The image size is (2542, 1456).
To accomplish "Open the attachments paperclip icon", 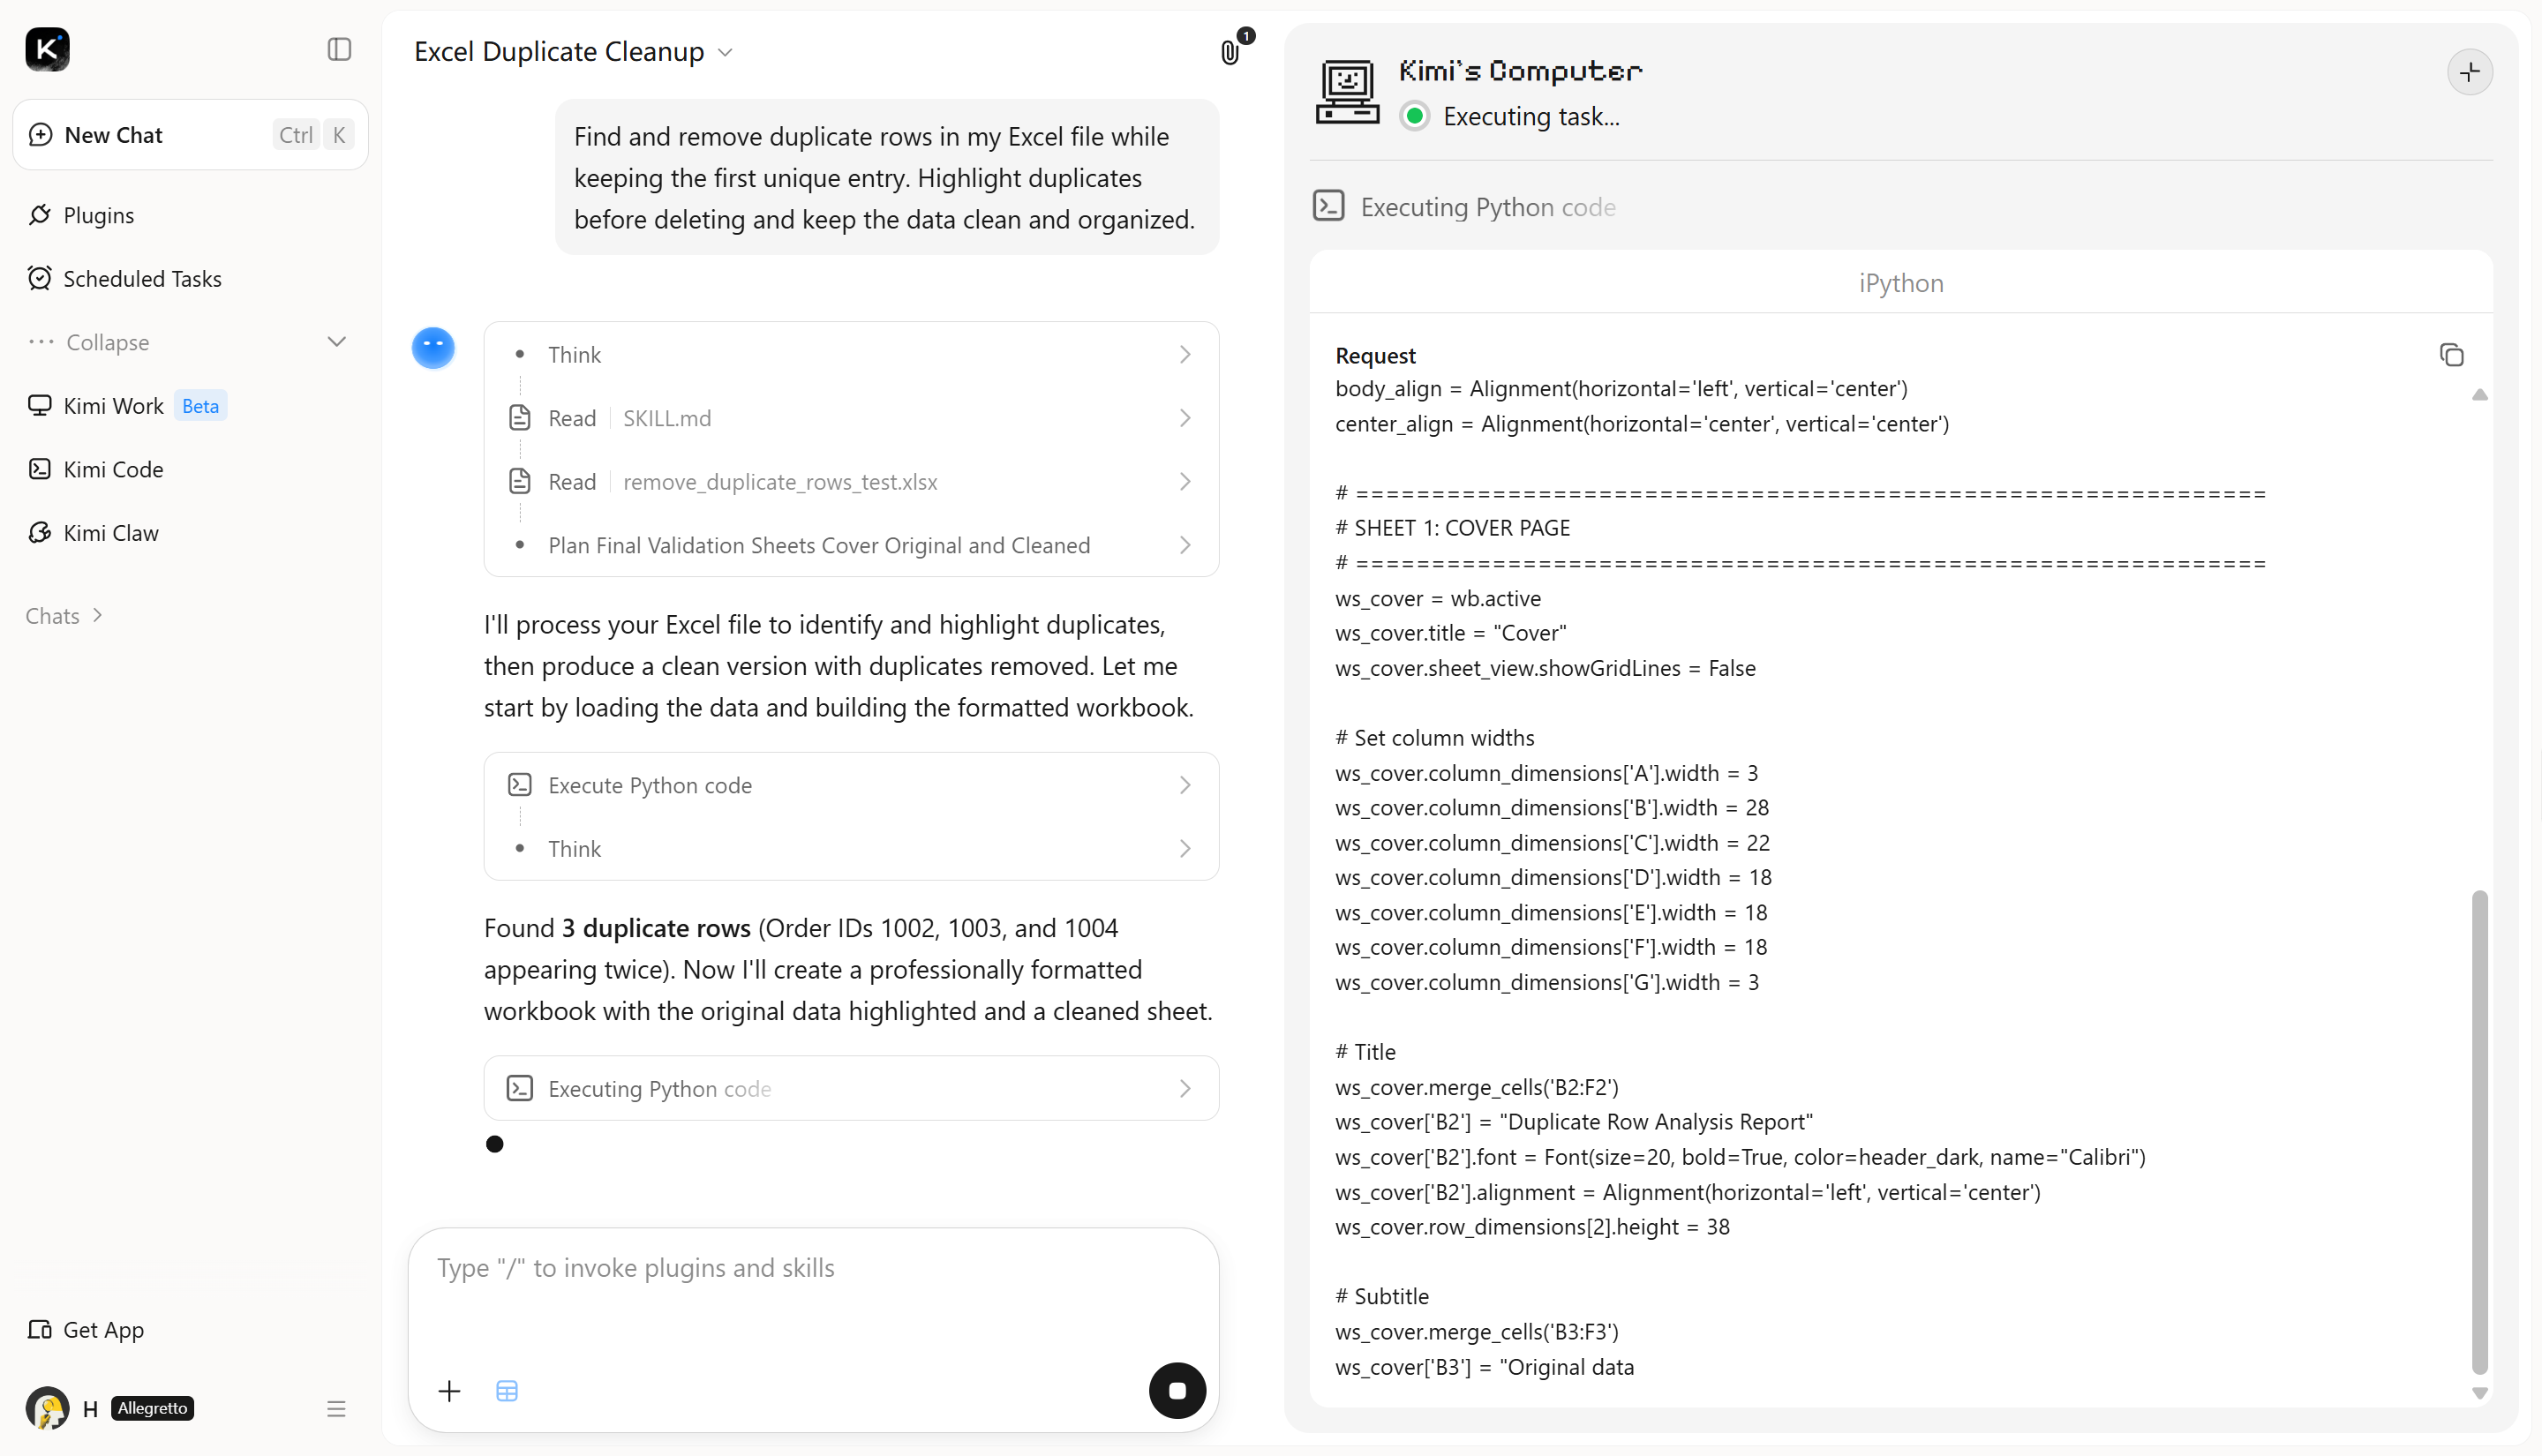I will [x=1230, y=52].
